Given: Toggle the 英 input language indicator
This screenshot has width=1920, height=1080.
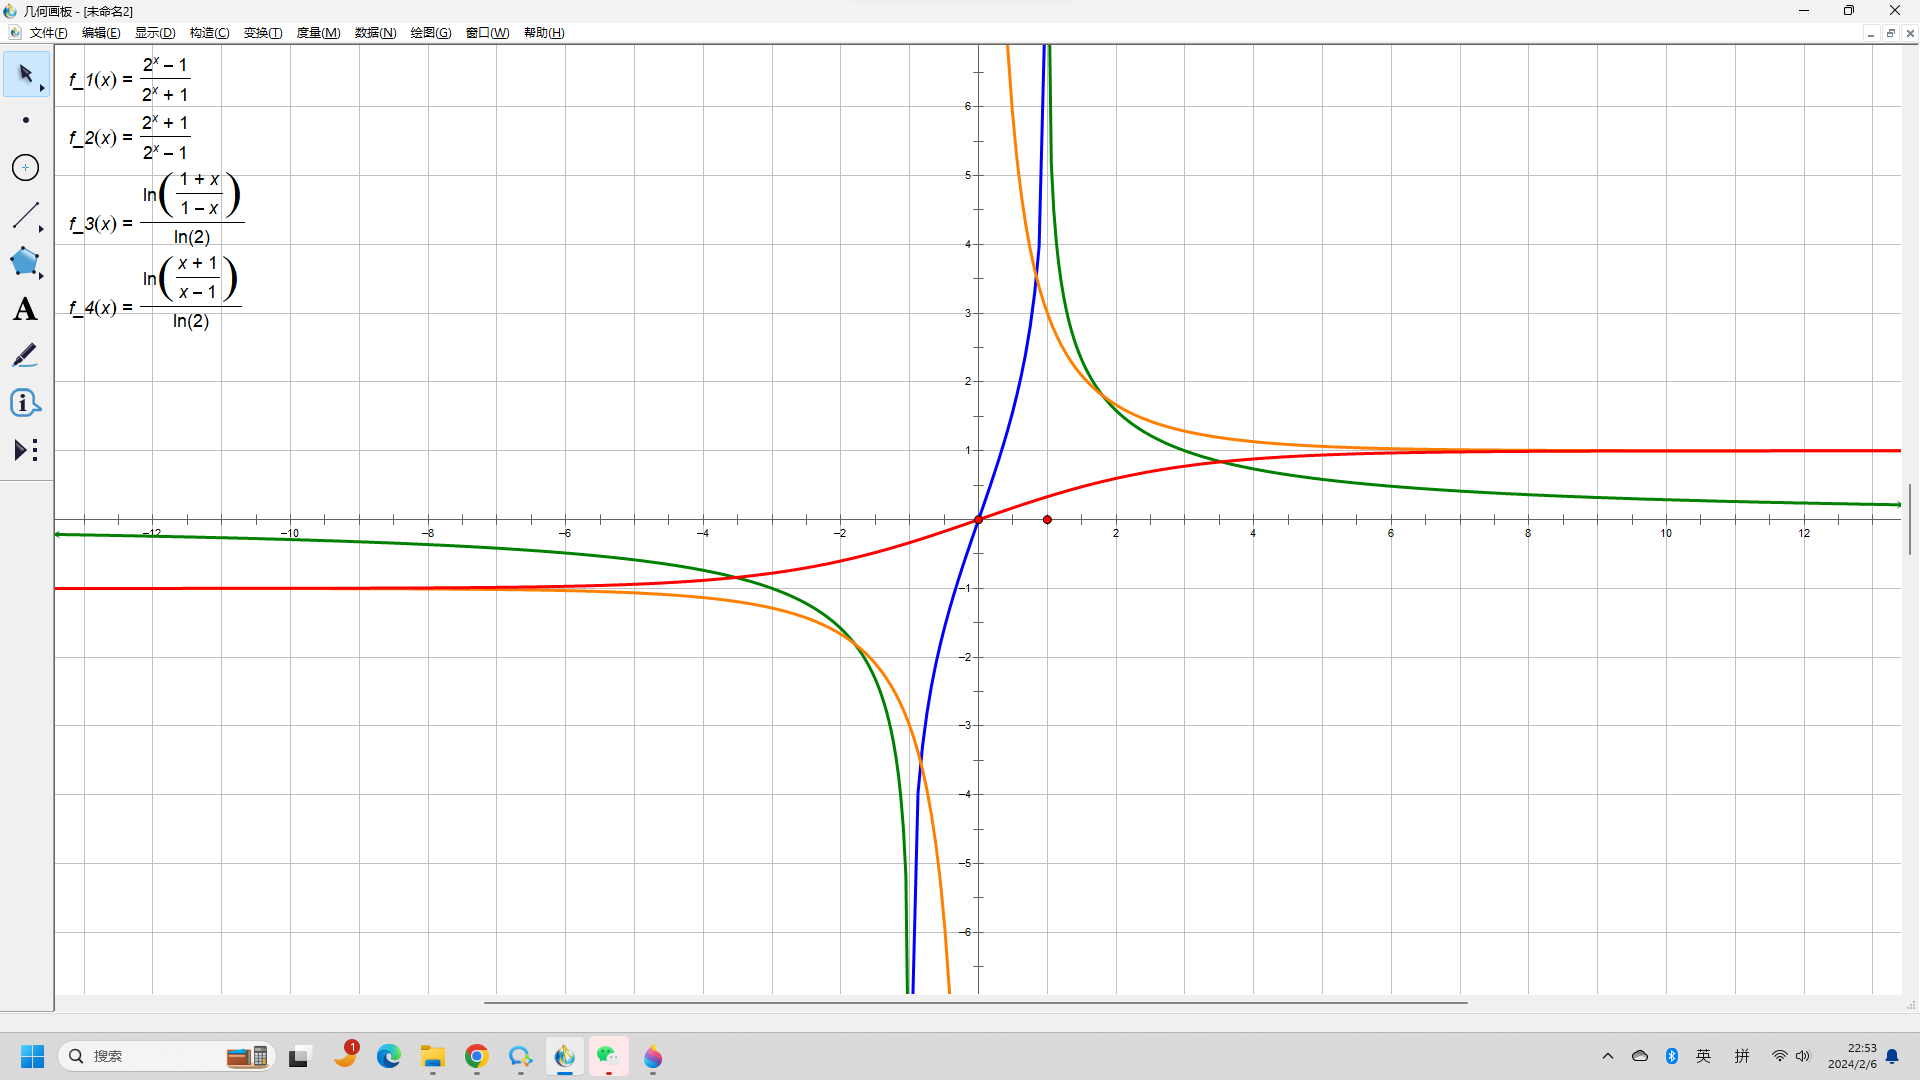Looking at the screenshot, I should [x=1704, y=1056].
